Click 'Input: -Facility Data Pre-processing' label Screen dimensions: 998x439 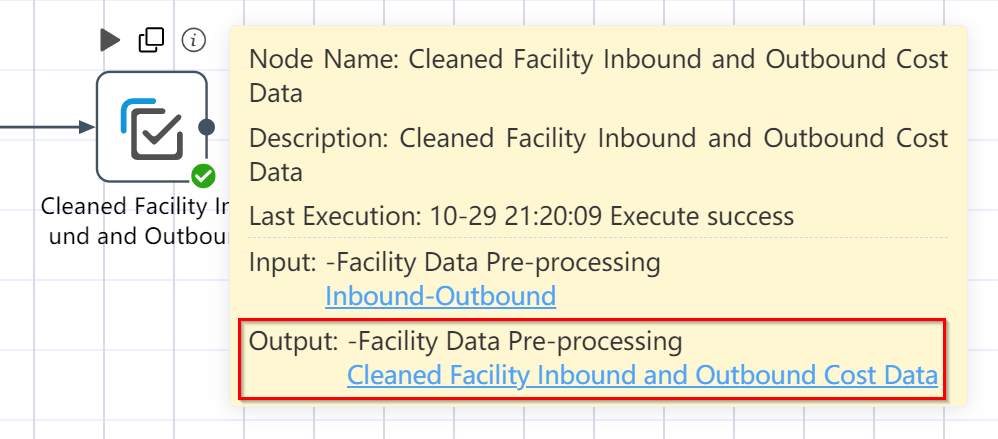454,263
